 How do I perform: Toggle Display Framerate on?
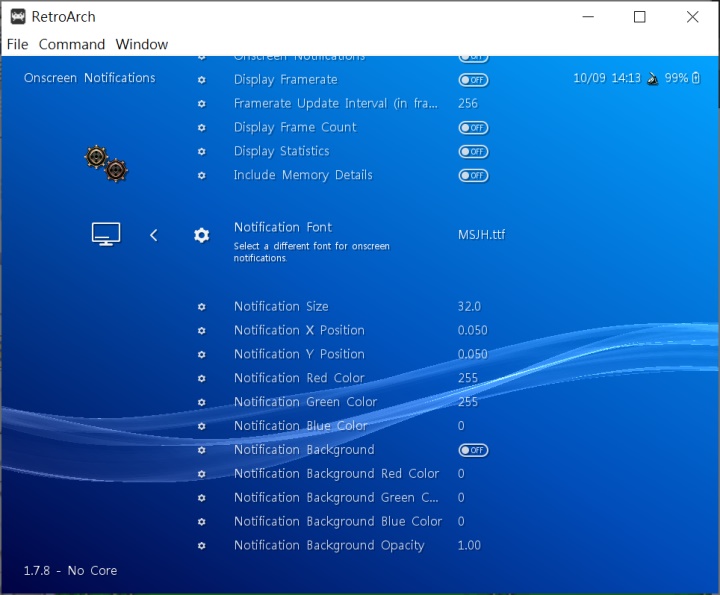tap(473, 80)
